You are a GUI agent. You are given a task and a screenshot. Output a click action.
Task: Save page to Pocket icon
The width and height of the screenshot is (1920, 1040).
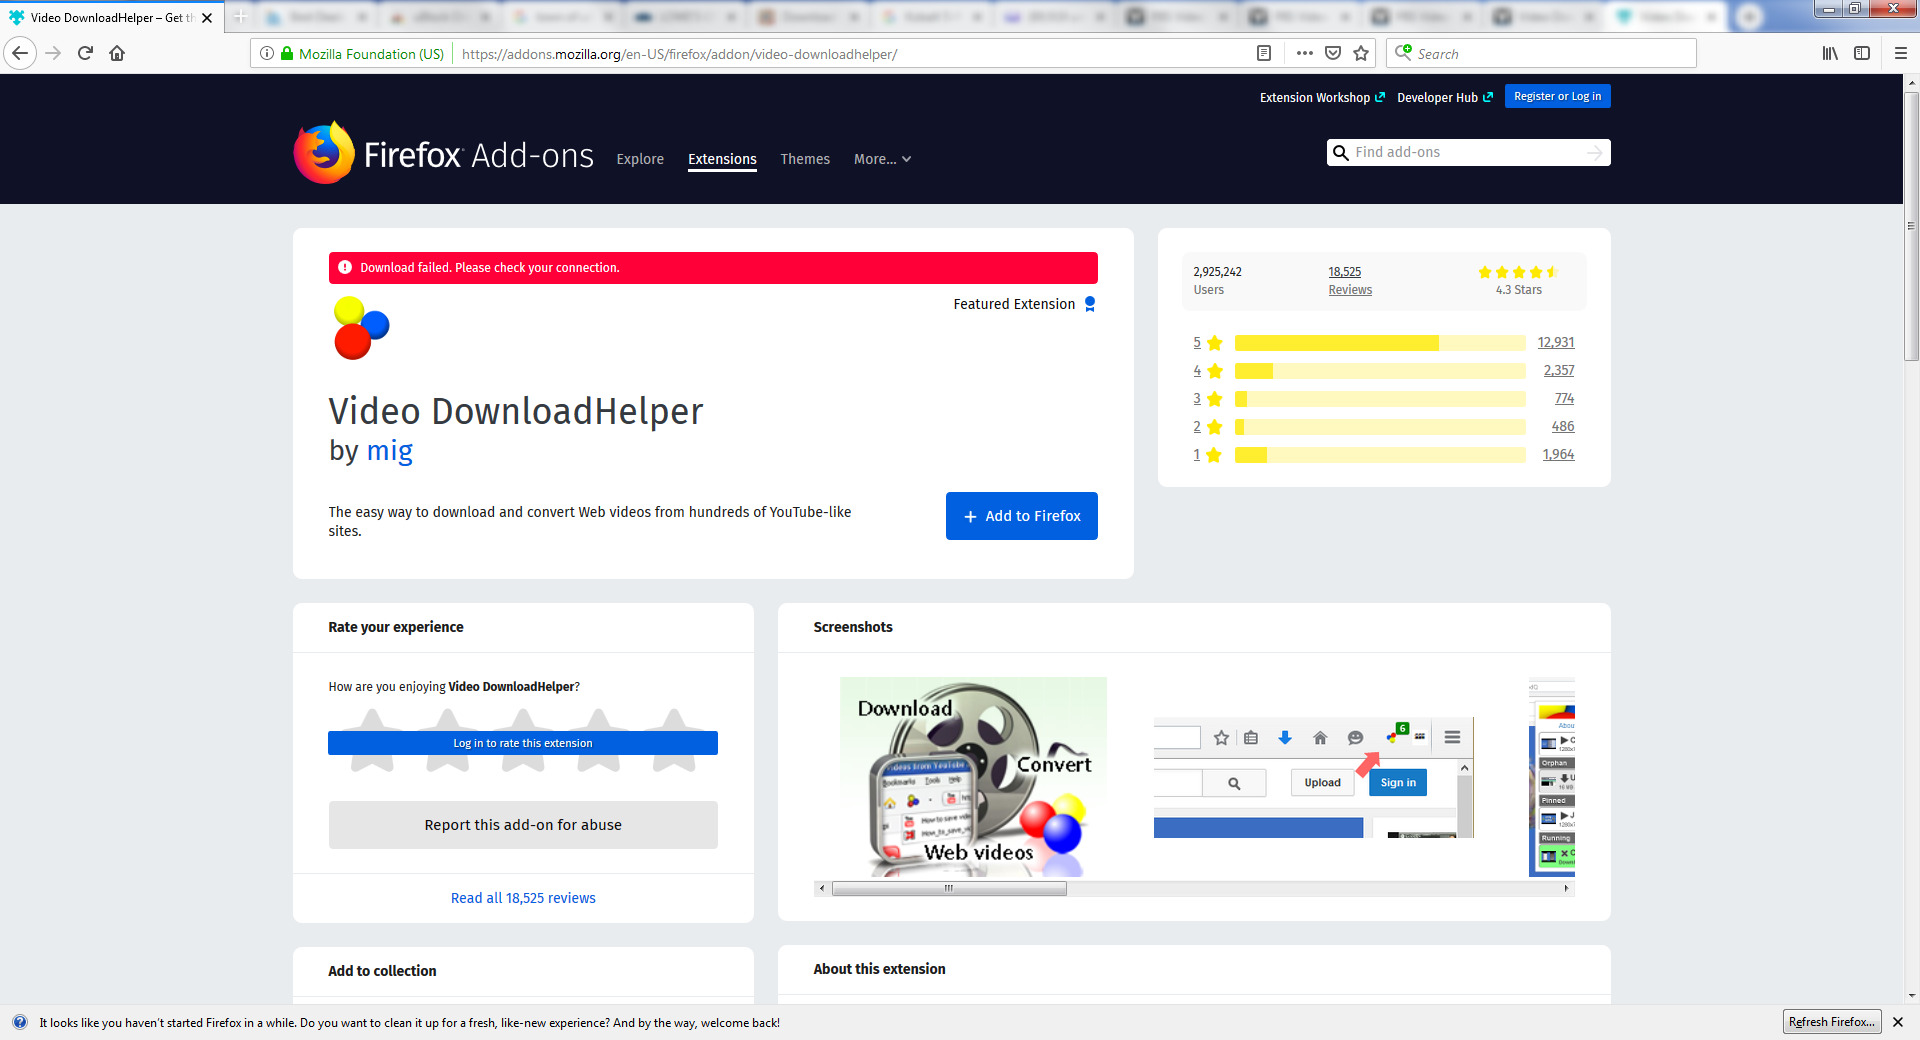coord(1333,53)
